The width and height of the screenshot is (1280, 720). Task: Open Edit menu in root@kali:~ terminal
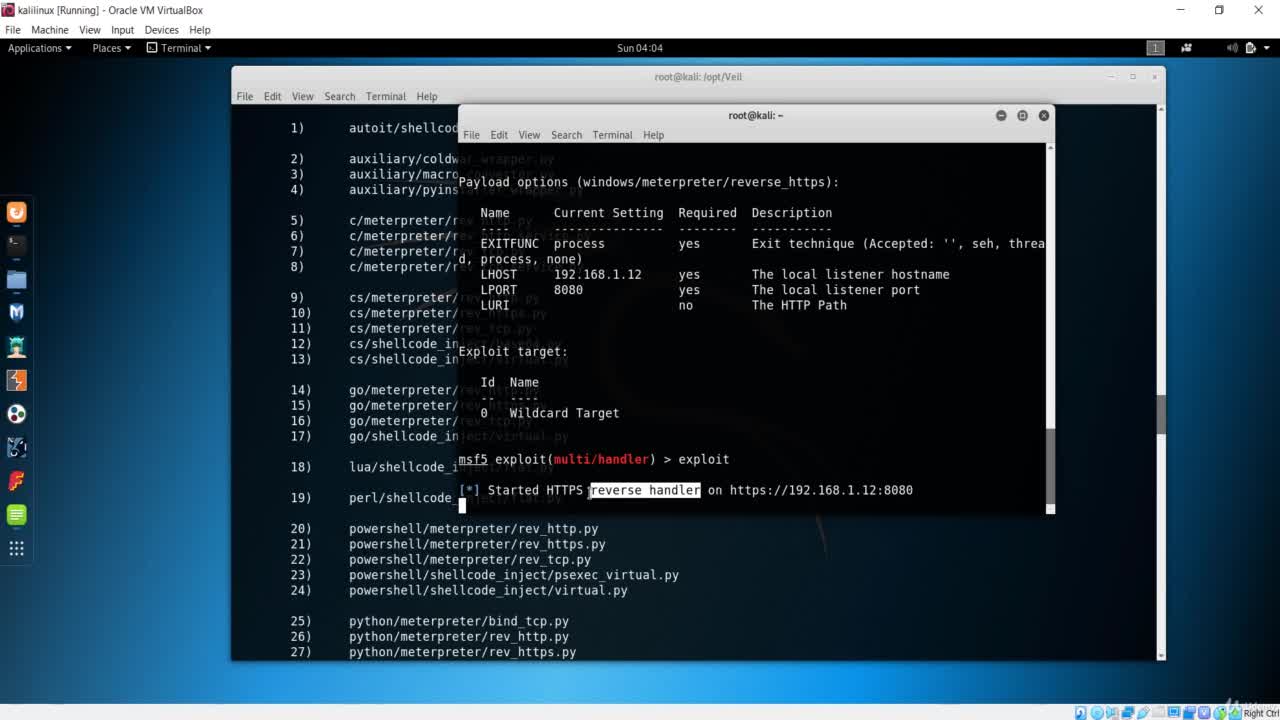[x=499, y=135]
